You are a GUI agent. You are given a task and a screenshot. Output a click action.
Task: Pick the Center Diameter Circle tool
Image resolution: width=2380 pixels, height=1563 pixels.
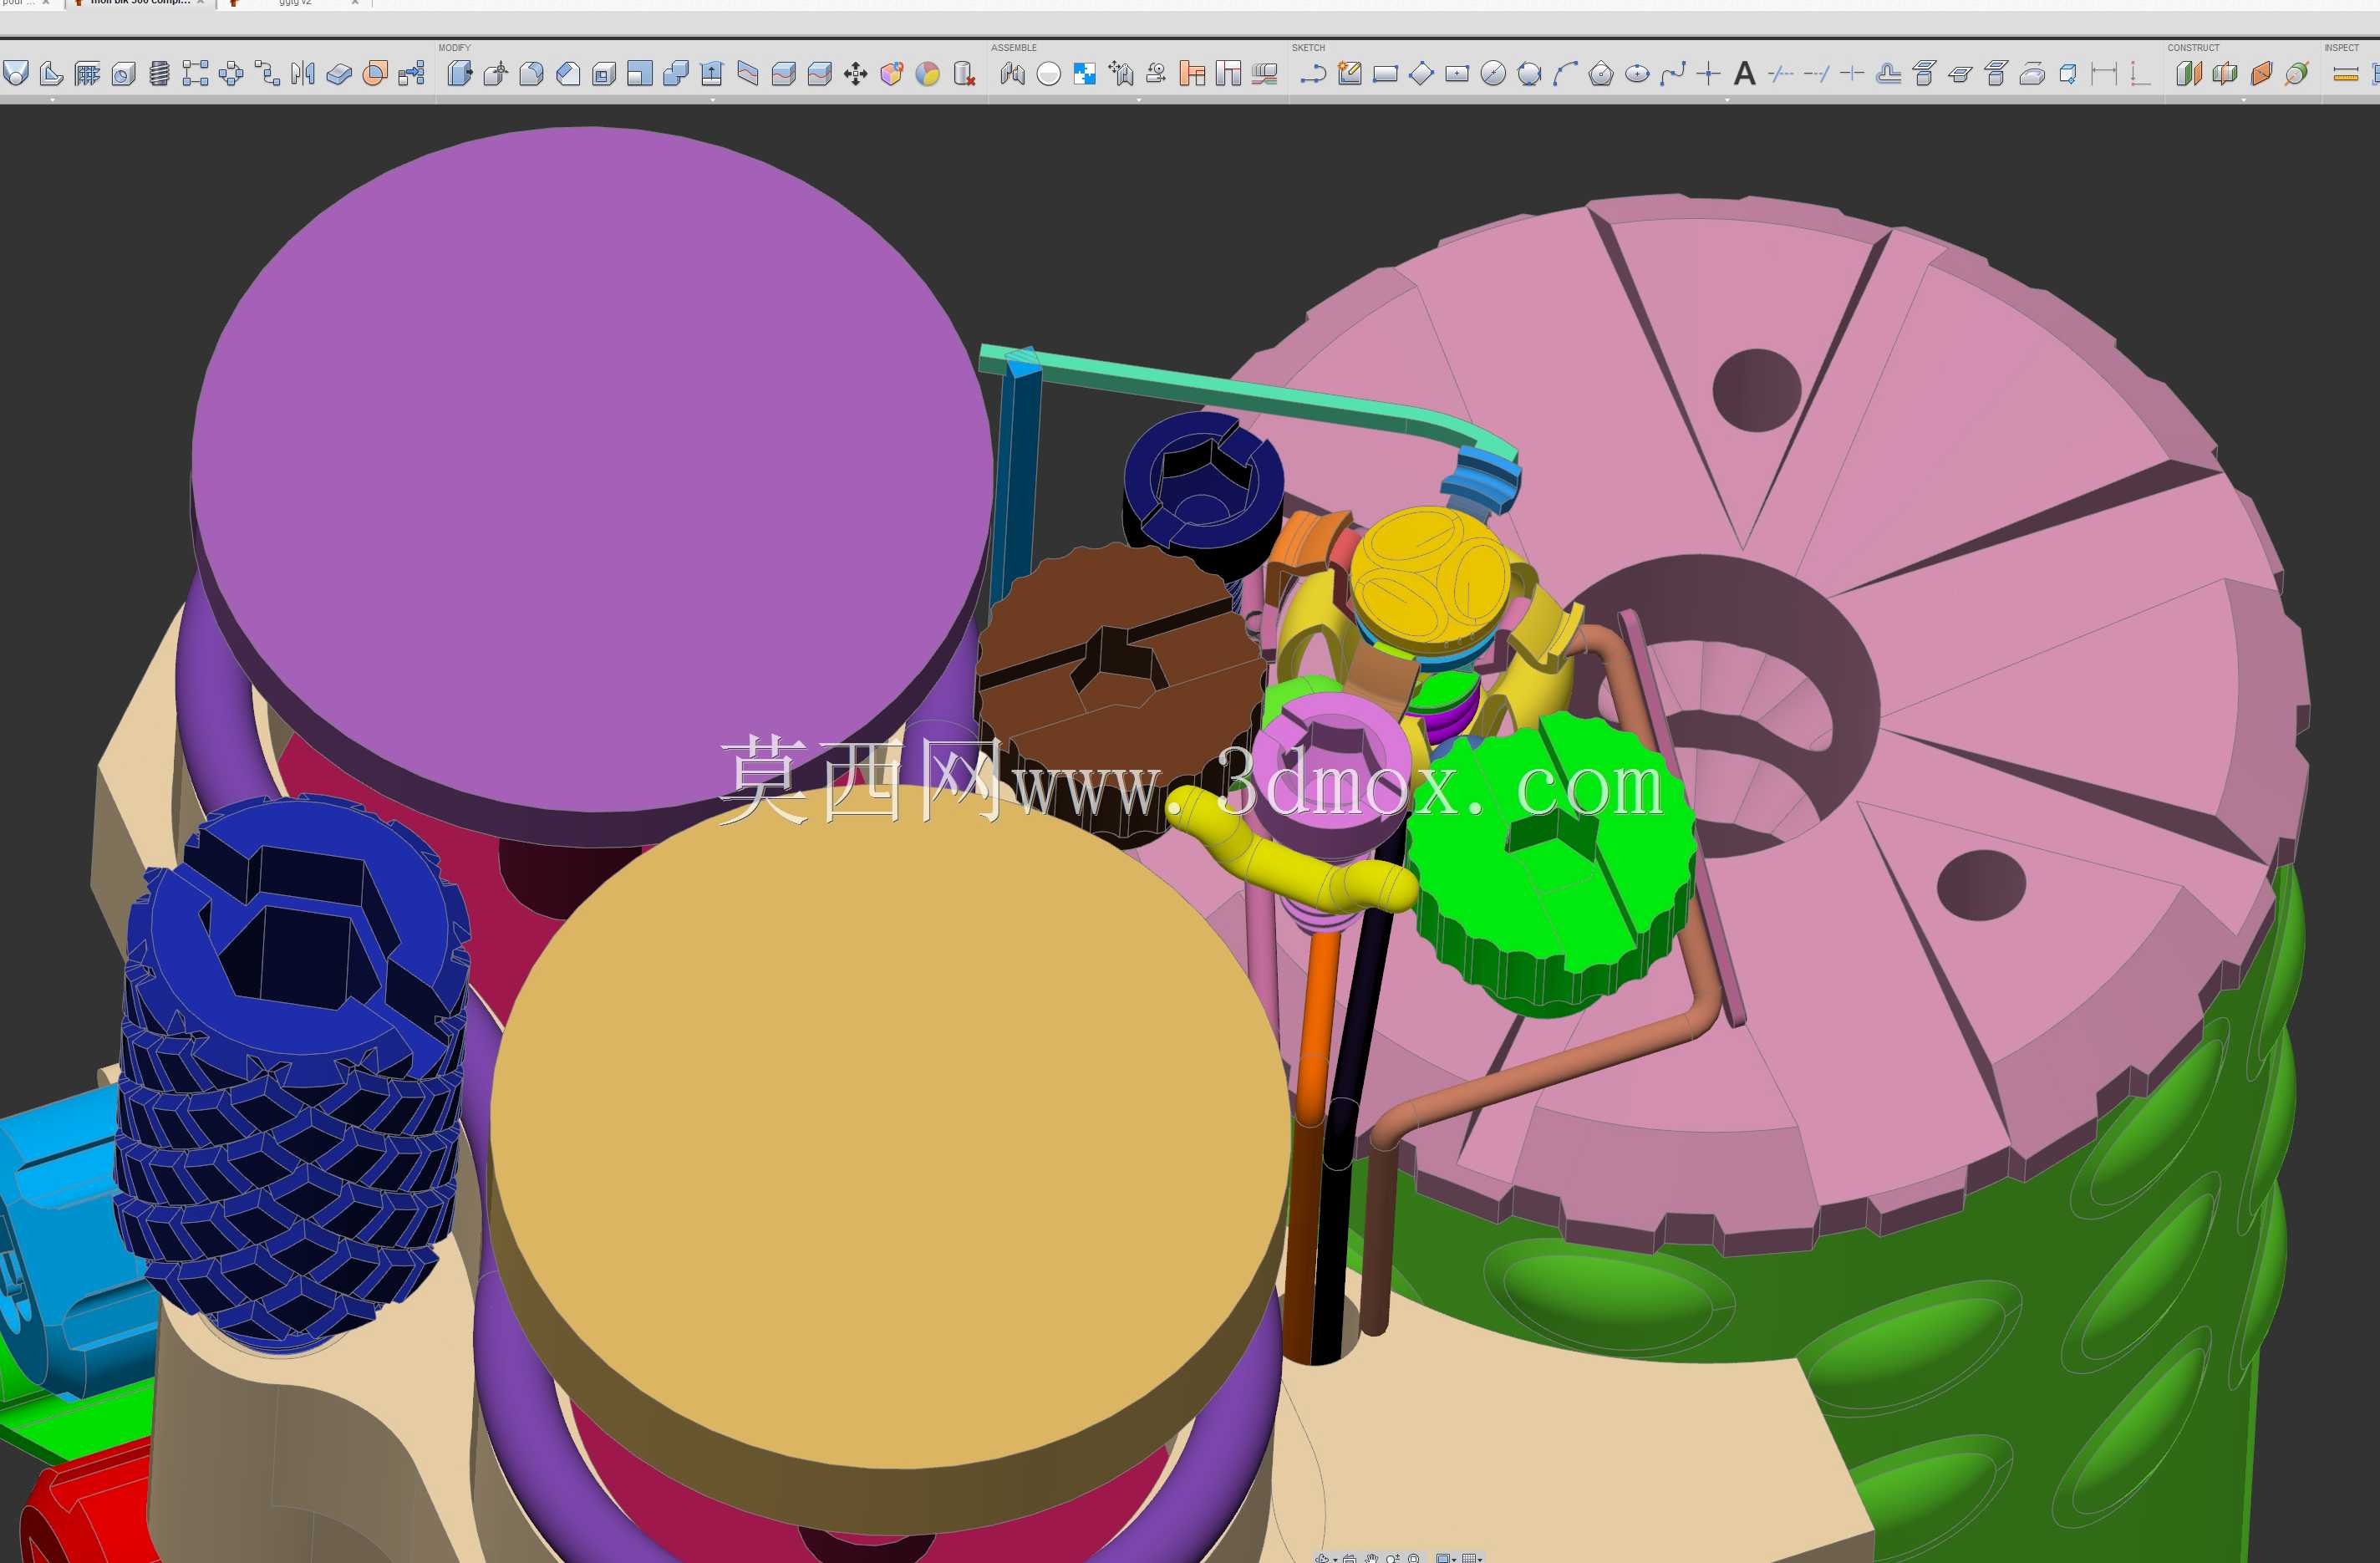pos(1493,73)
